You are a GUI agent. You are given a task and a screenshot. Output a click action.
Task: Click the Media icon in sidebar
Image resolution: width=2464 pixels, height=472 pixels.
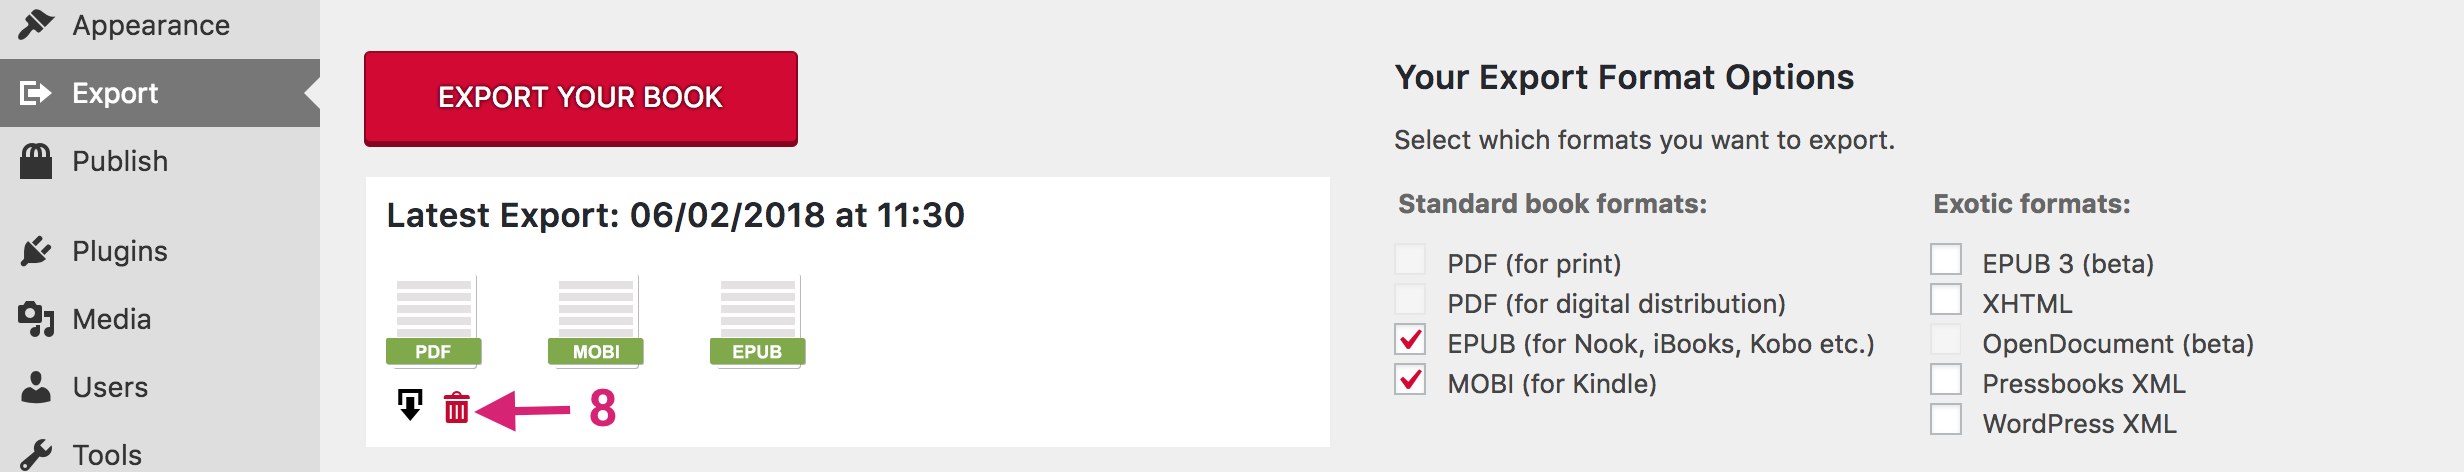[36, 319]
